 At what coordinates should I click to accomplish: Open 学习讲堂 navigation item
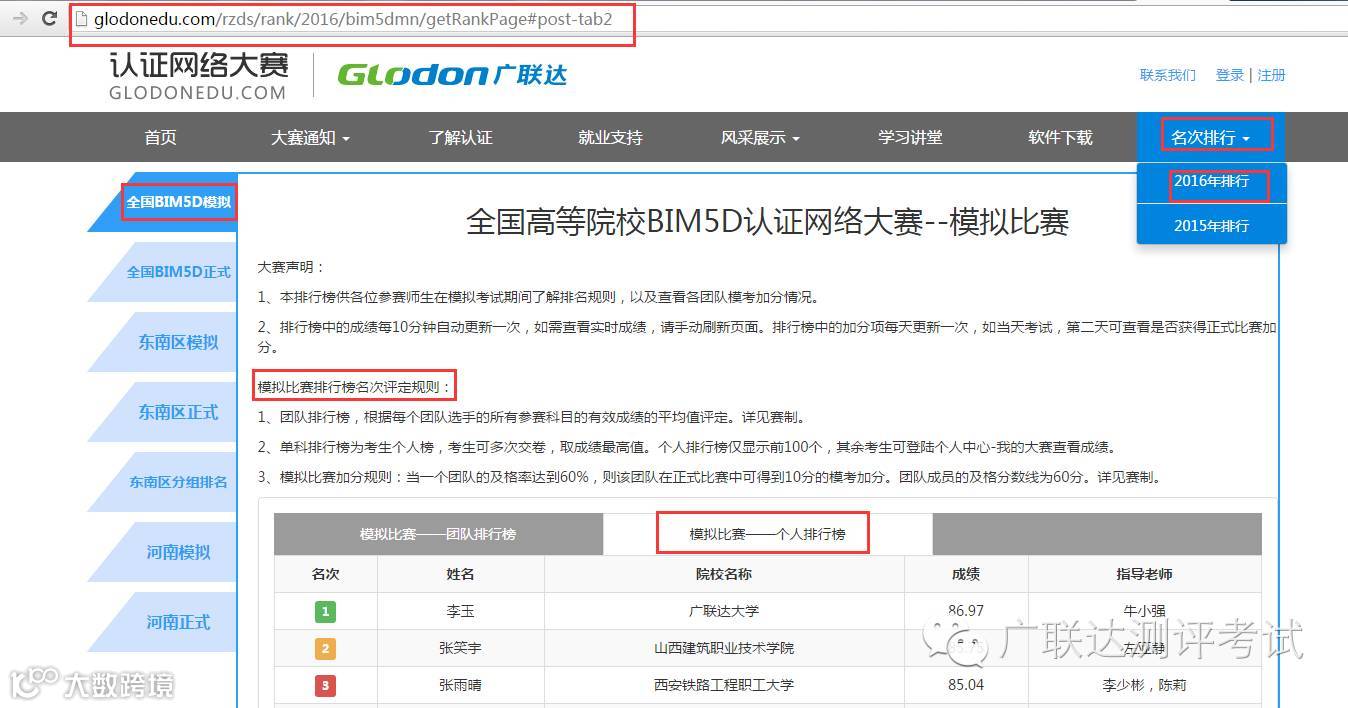(x=910, y=137)
